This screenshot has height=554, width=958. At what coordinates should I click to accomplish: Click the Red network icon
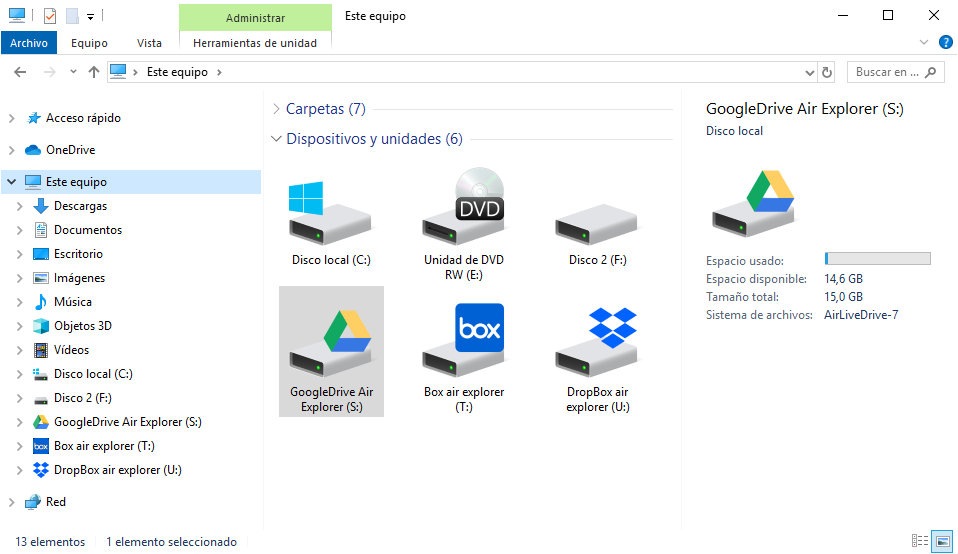tap(33, 502)
